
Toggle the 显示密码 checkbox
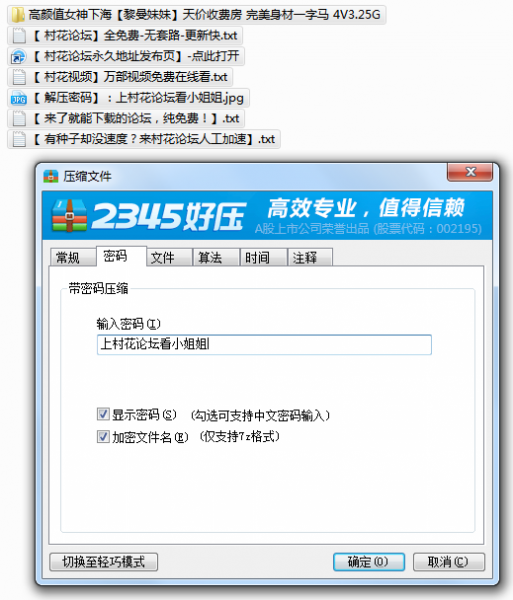[x=103, y=414]
